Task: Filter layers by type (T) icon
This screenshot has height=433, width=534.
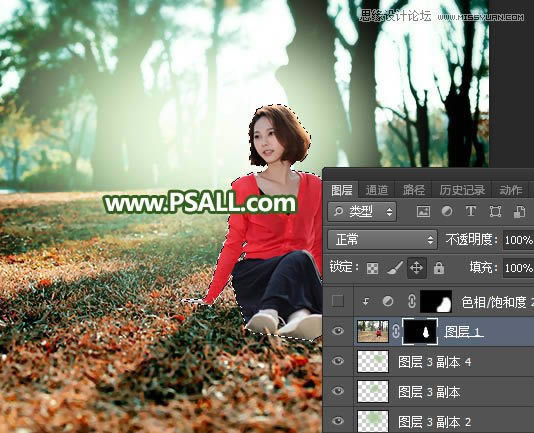Action: 471,212
